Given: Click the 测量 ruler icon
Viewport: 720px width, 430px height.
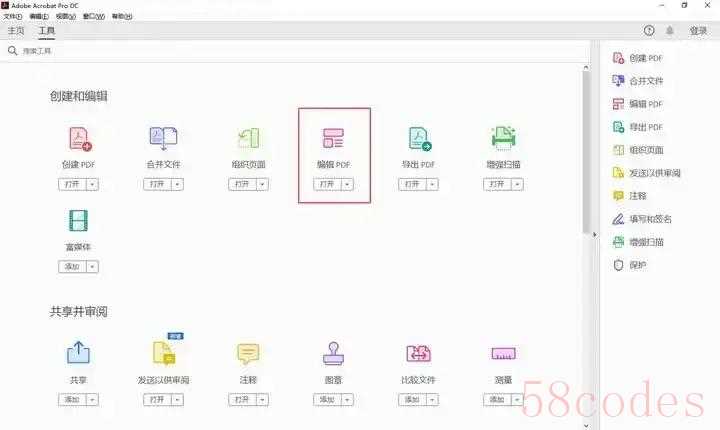Looking at the screenshot, I should point(503,353).
